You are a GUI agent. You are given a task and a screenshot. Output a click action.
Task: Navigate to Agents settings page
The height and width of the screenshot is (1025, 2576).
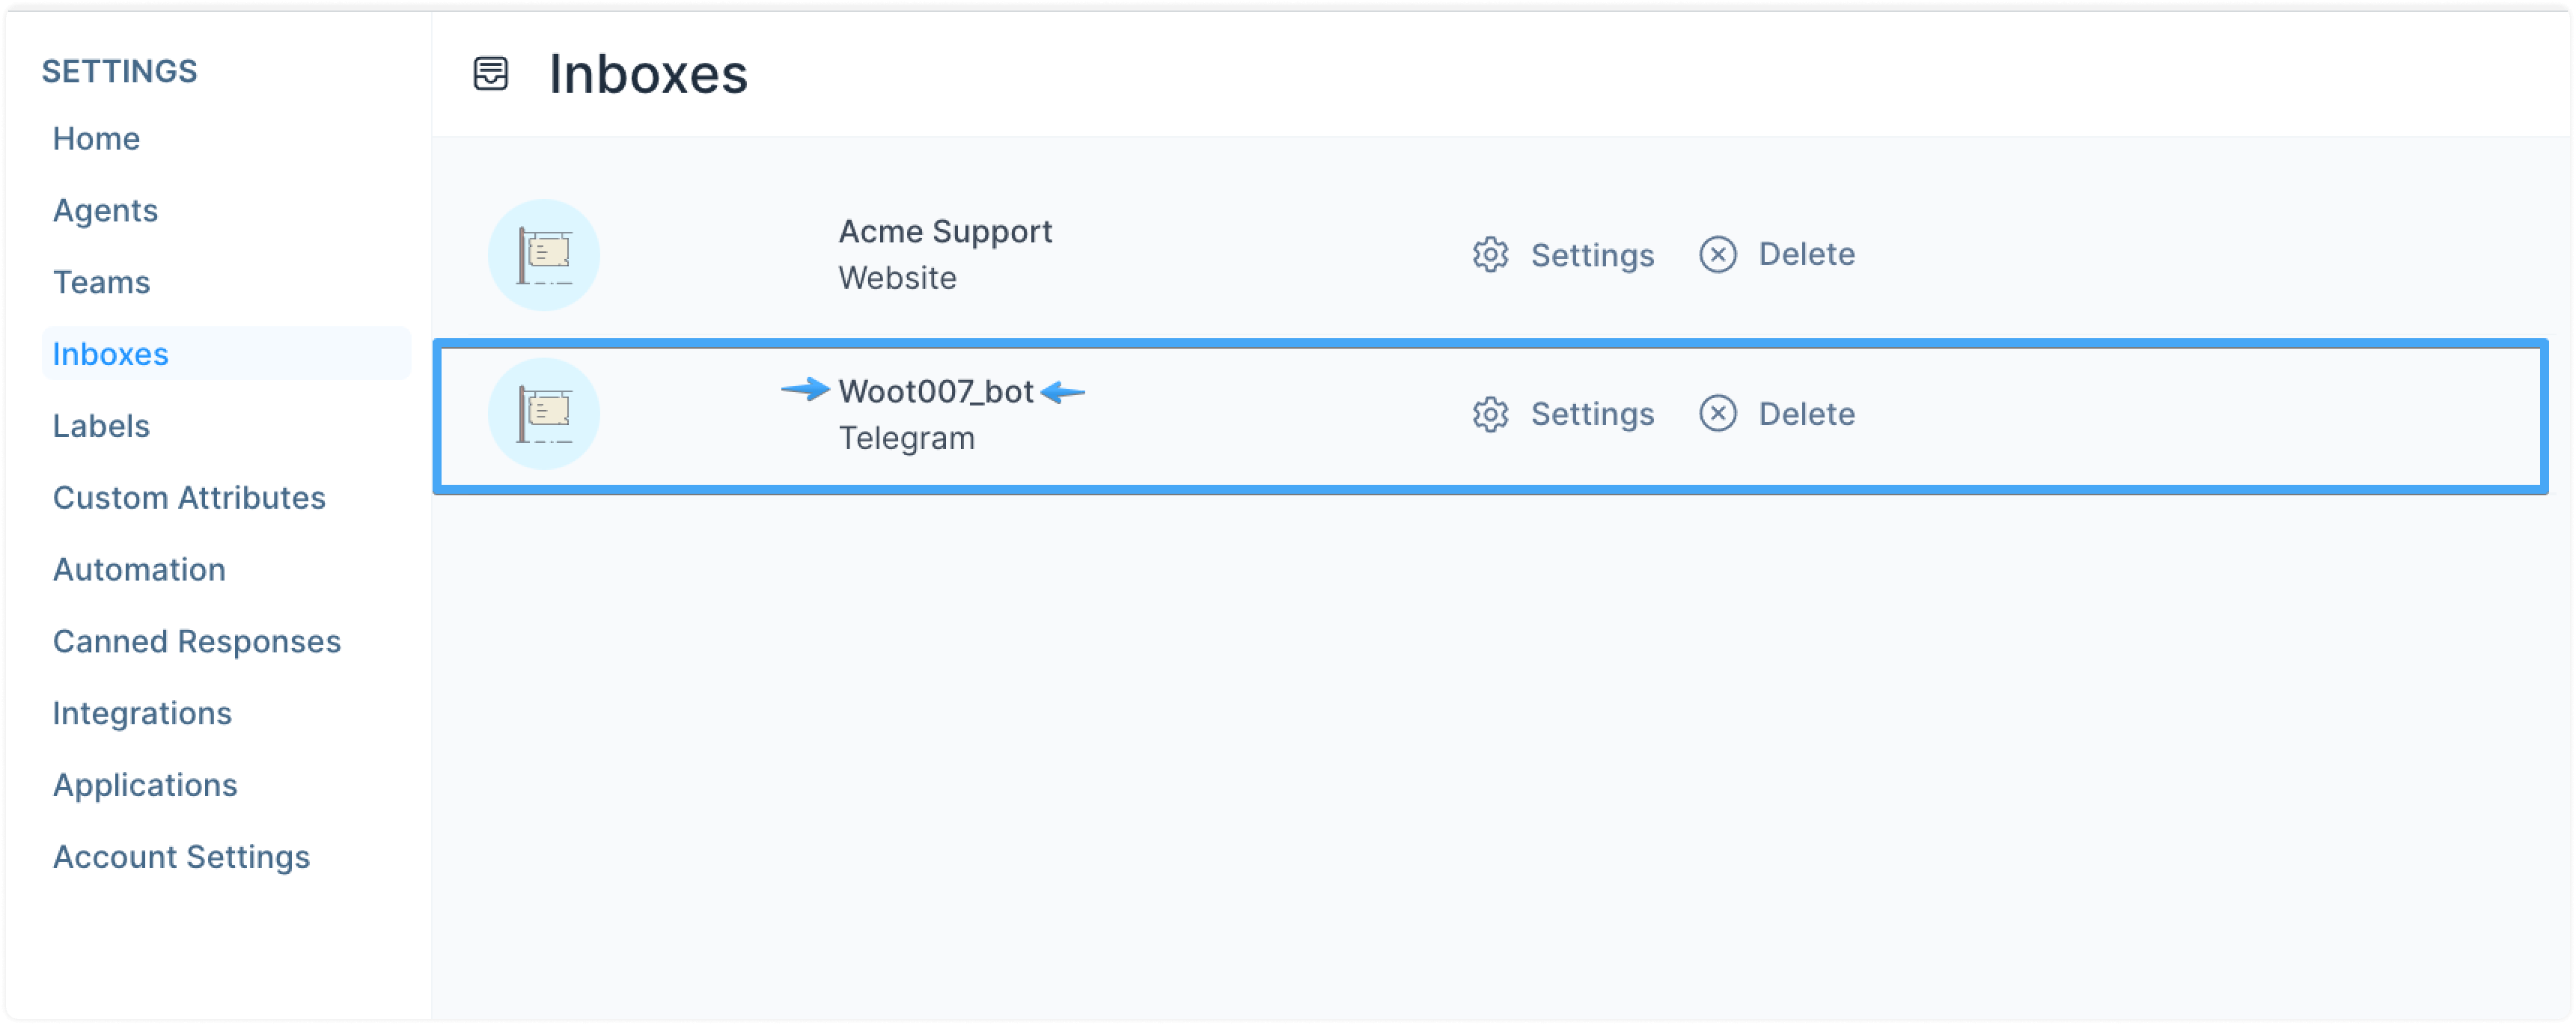pos(102,209)
